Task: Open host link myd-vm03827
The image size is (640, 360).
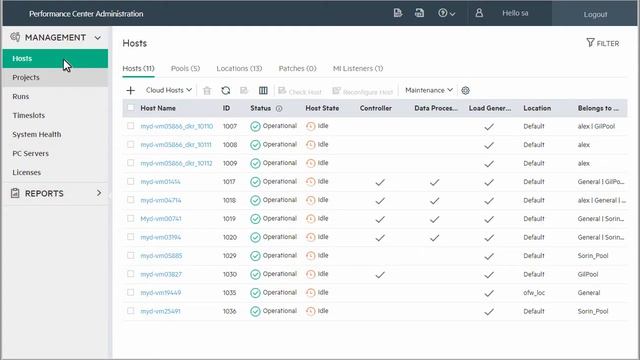Action: [x=161, y=274]
